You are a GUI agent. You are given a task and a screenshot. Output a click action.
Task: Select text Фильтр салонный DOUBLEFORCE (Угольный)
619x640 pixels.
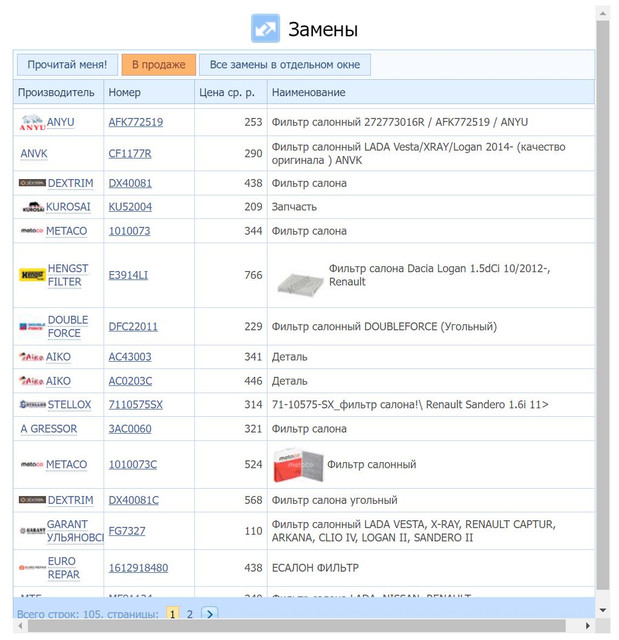[x=384, y=327]
